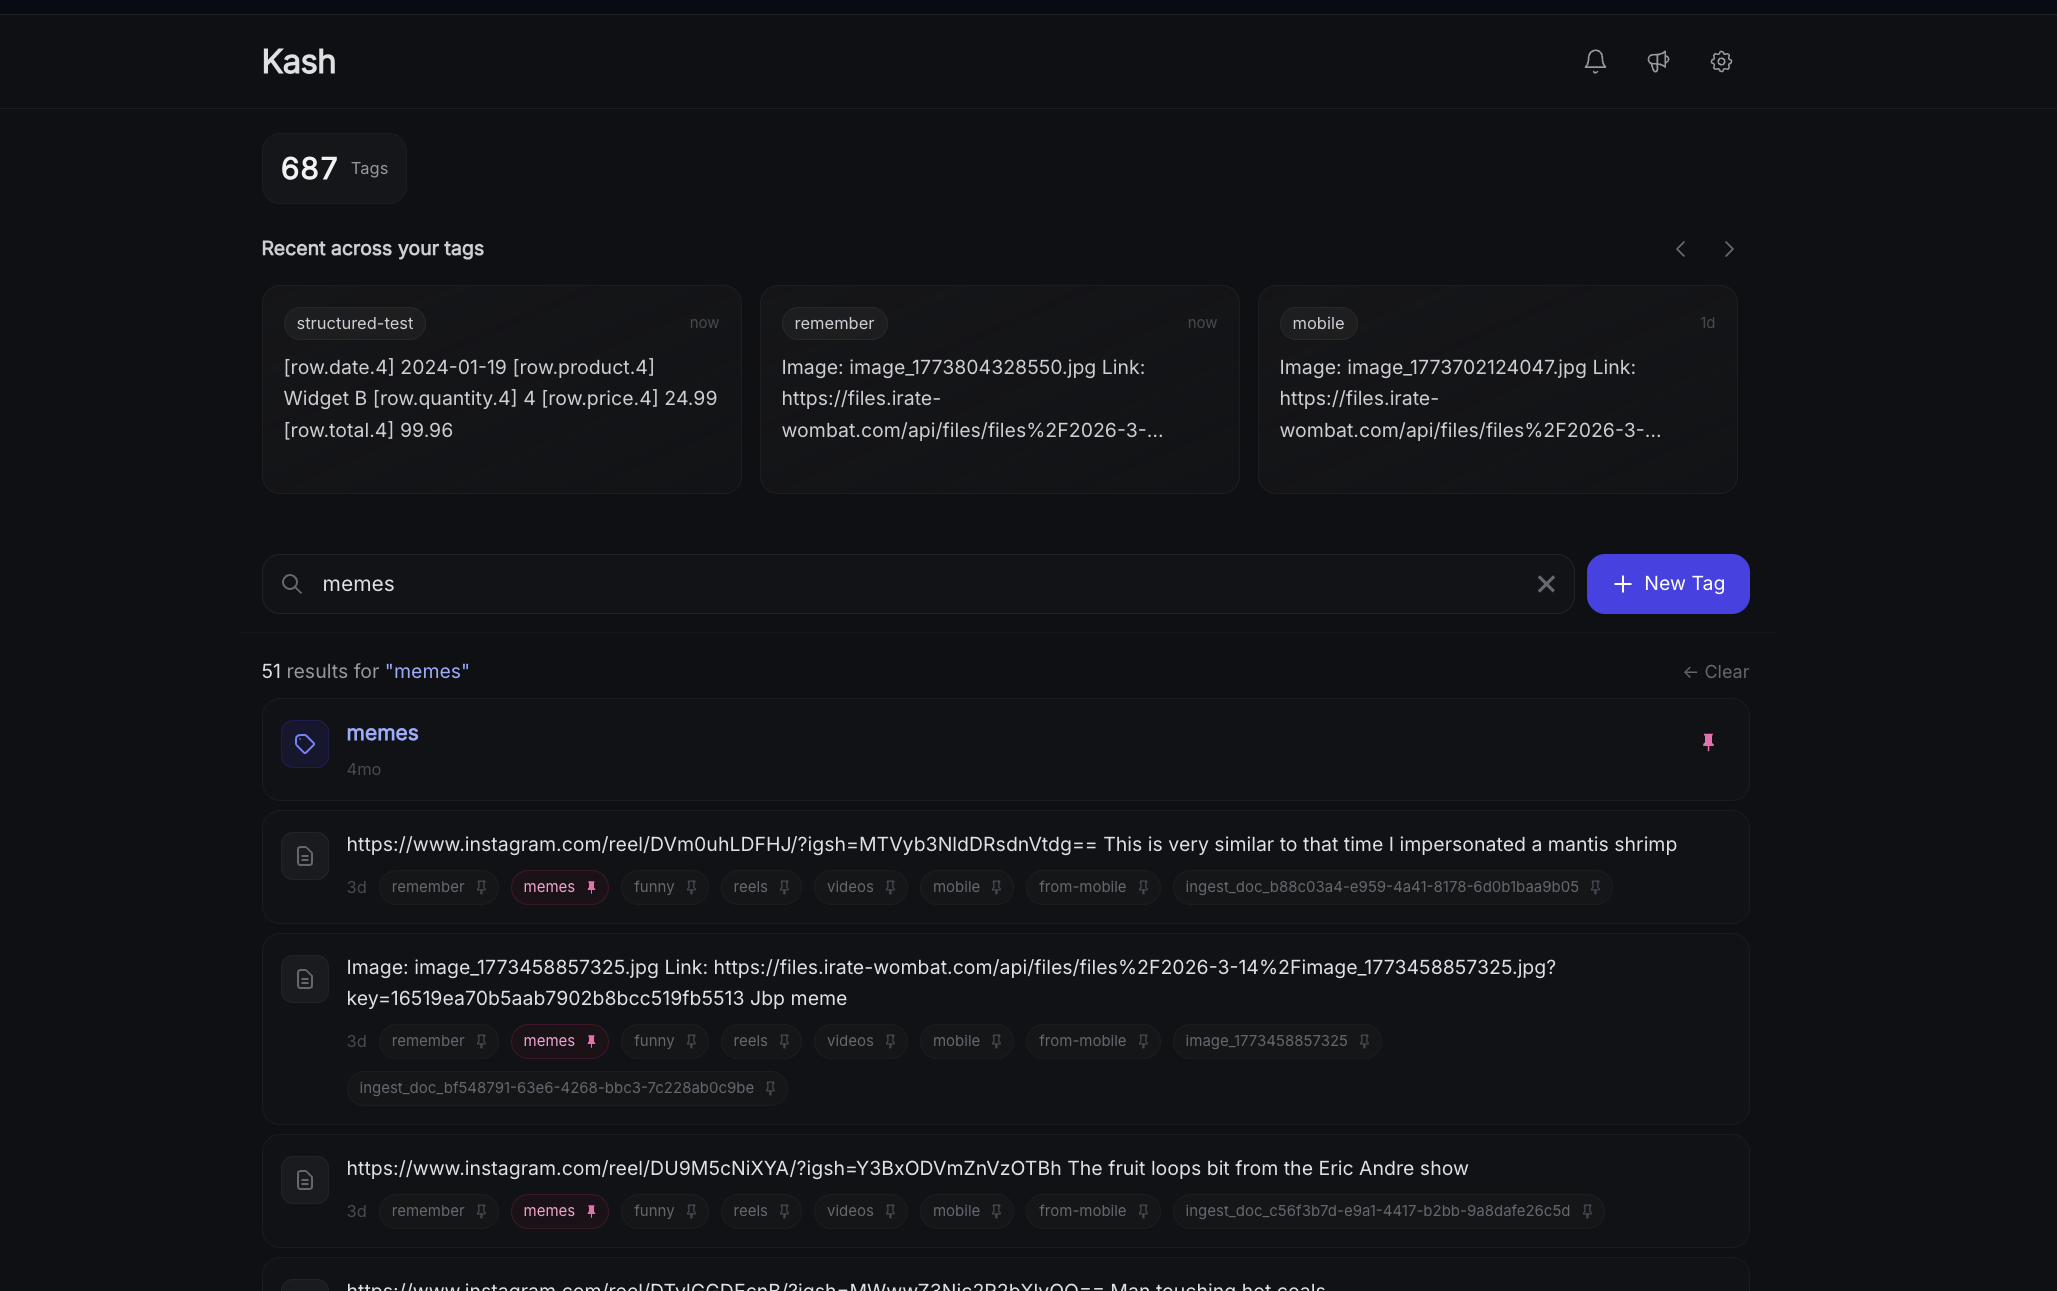The height and width of the screenshot is (1291, 2057).
Task: Click document icon of Eric Andre note
Action: point(305,1180)
